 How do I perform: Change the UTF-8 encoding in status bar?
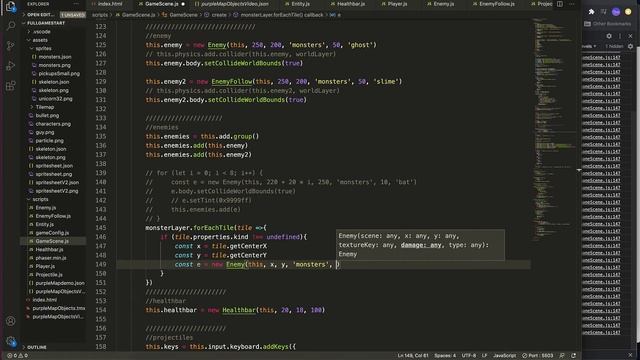pos(469,356)
